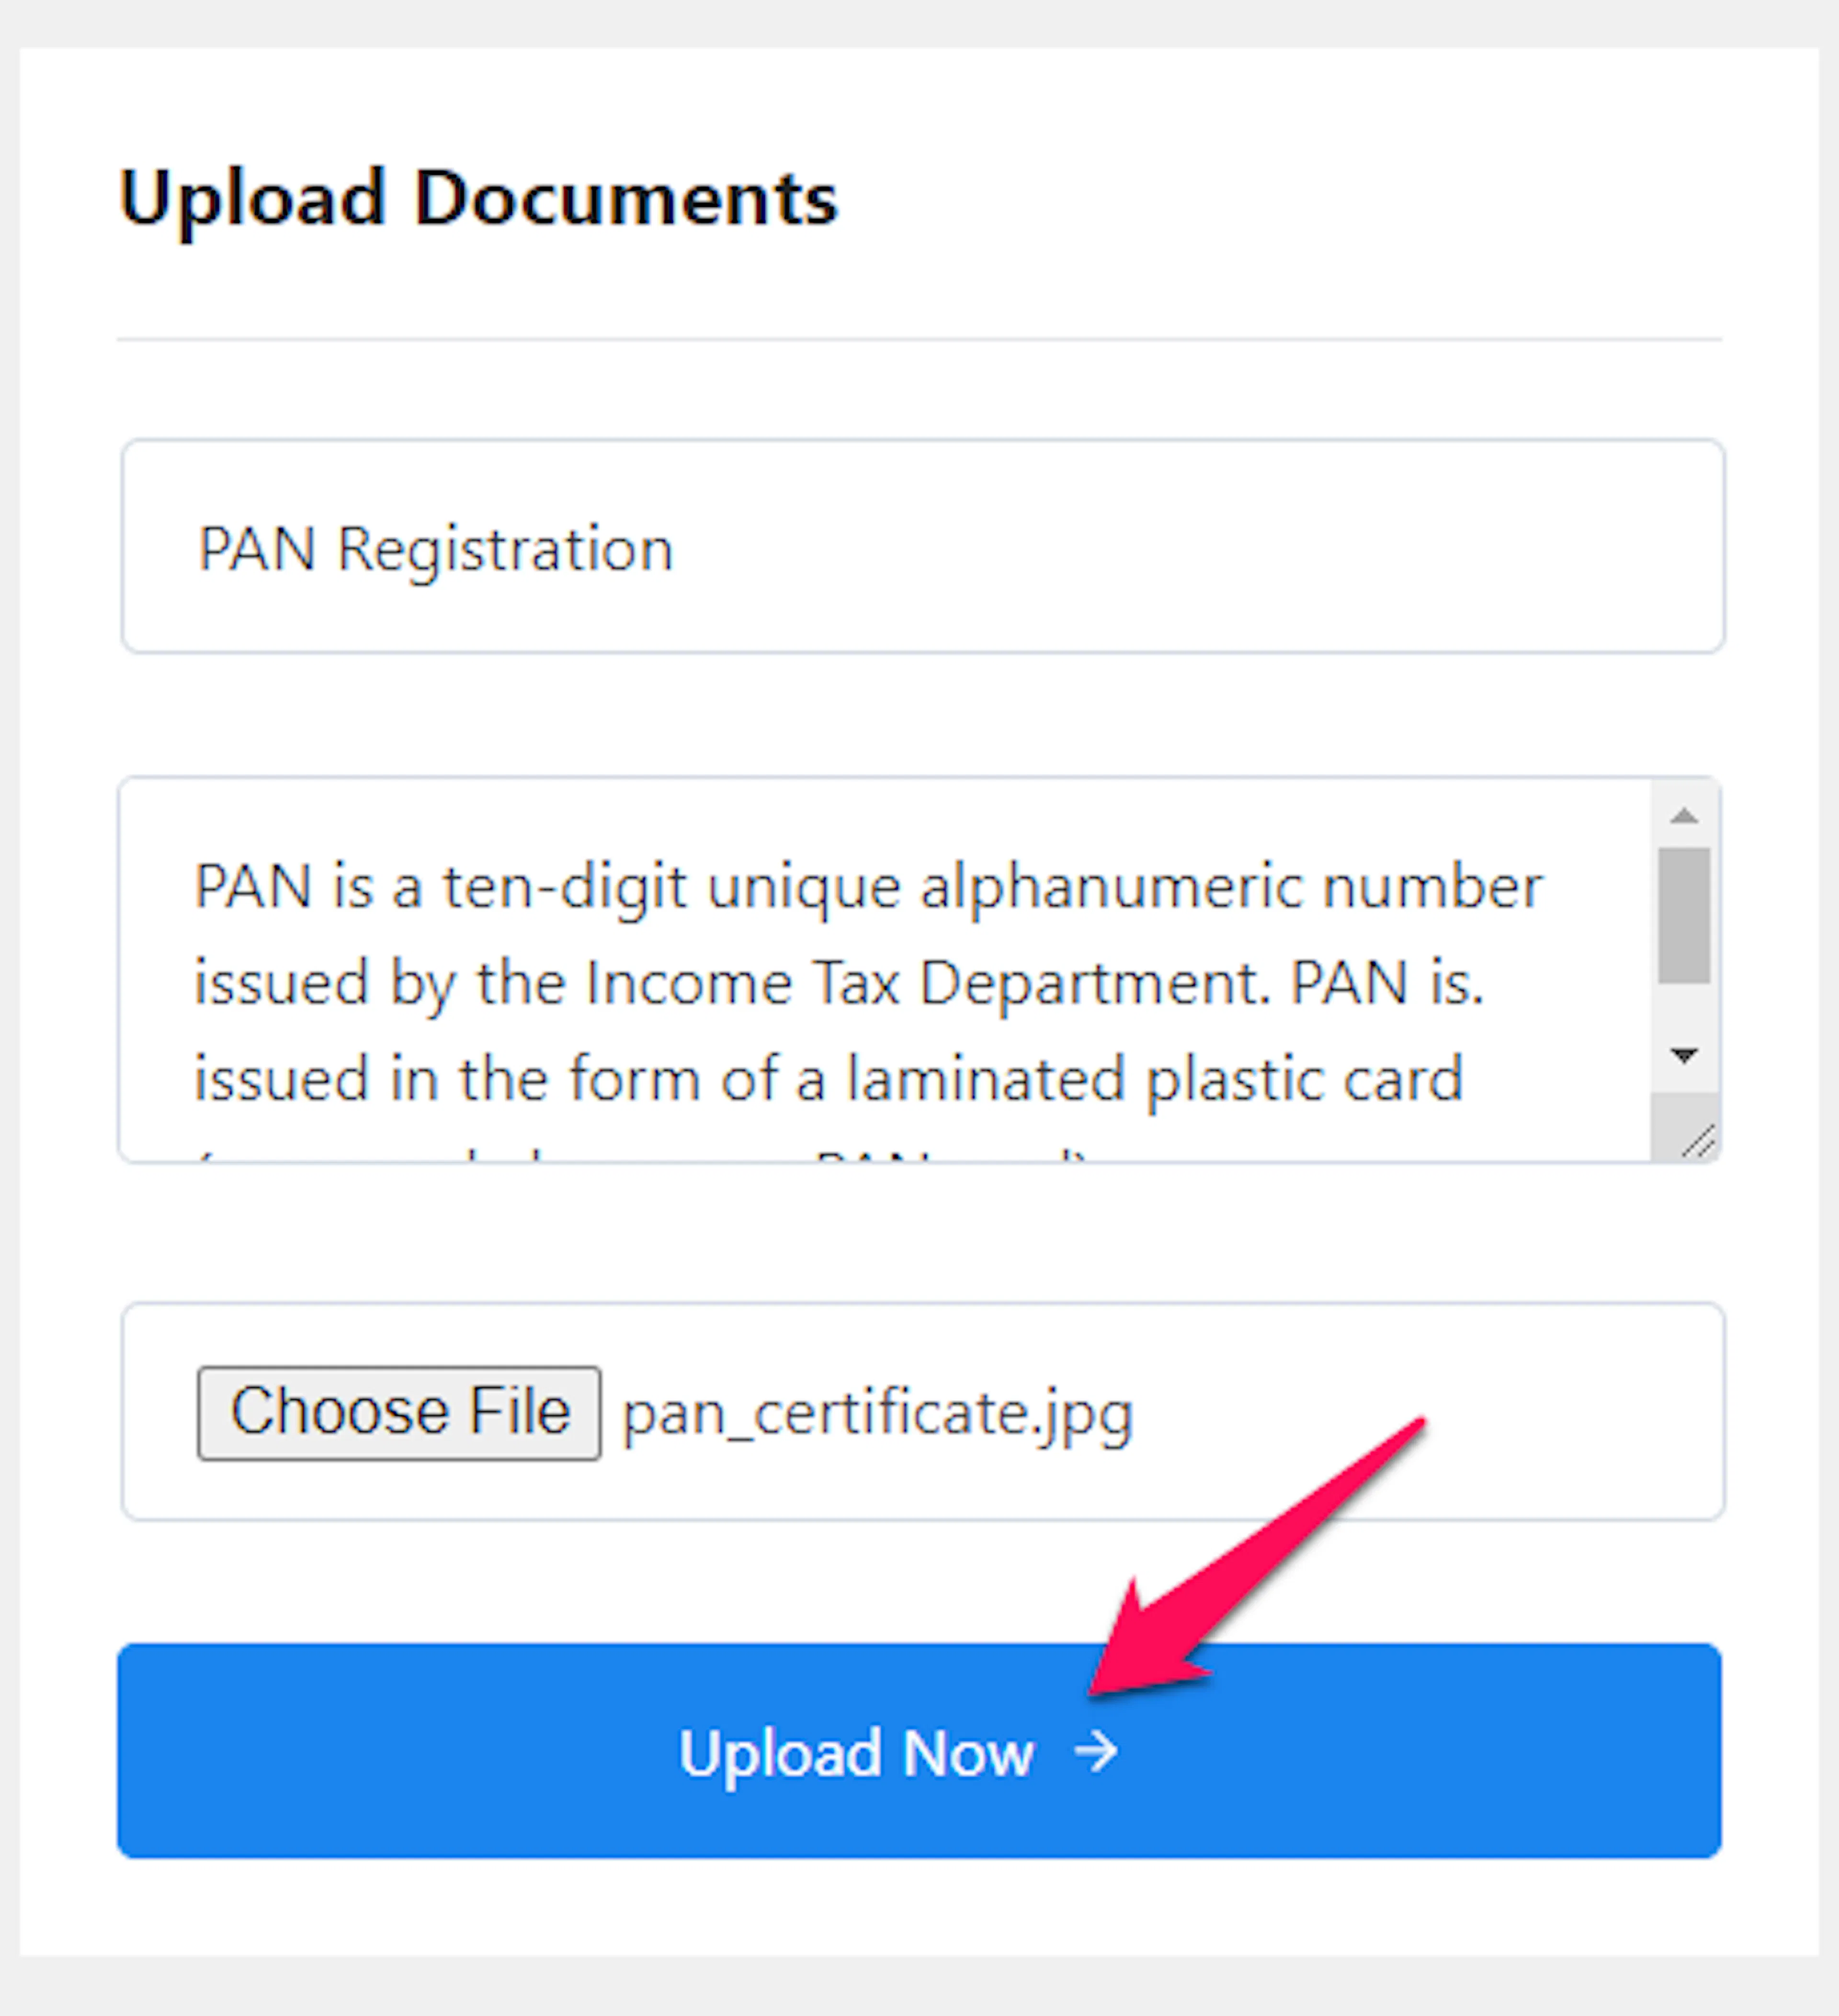Click the partially hidden last textarea line
Viewport: 1839px width, 2016px height.
pyautogui.click(x=640, y=1154)
